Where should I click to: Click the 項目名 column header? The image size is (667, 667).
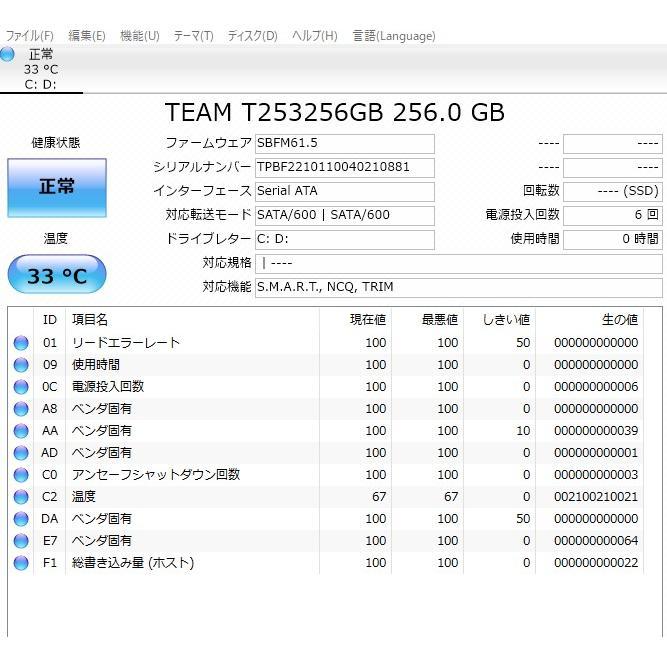(90, 320)
